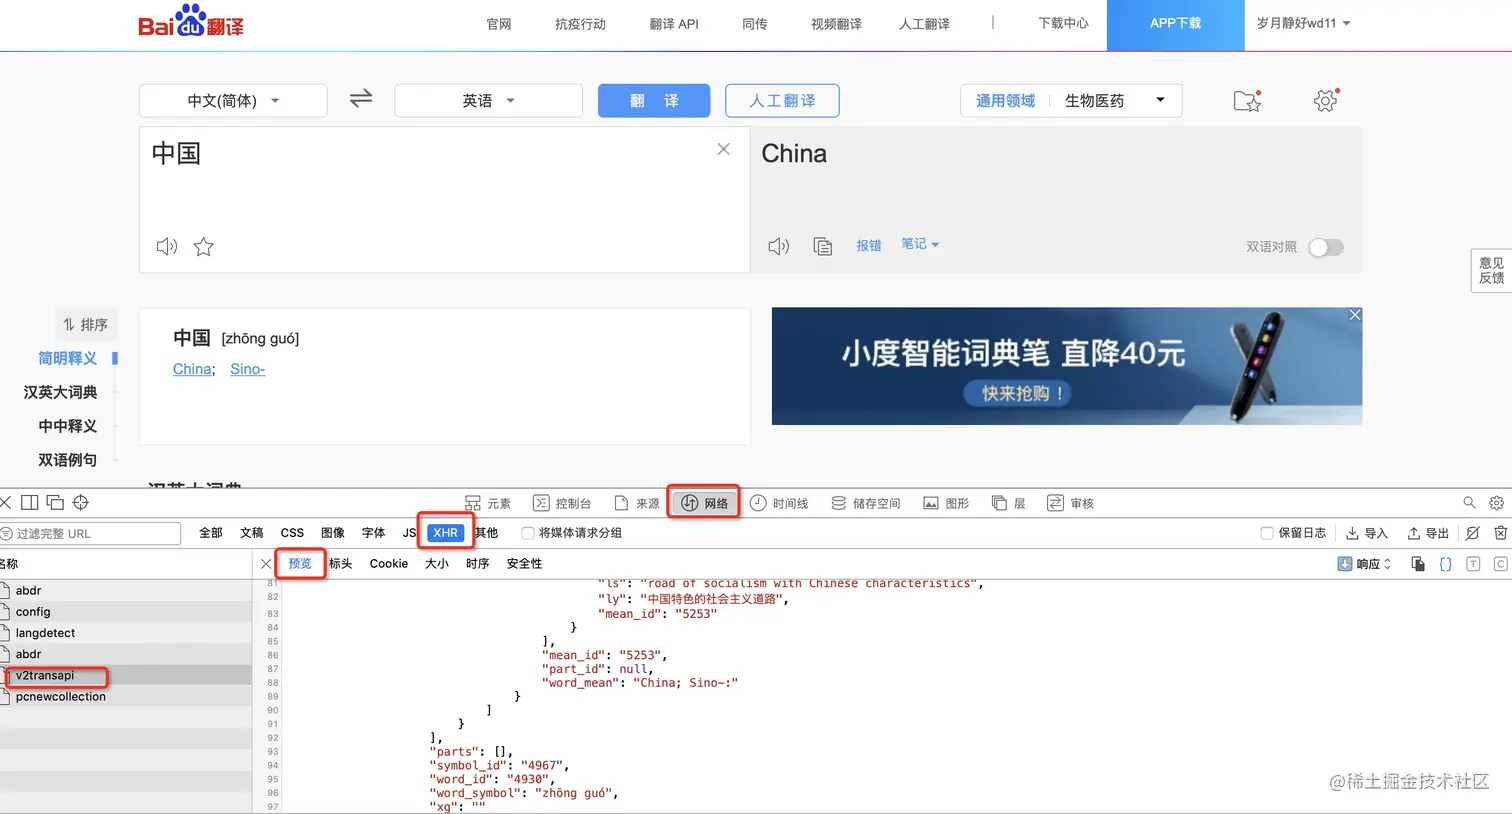Image resolution: width=1512 pixels, height=814 pixels.
Task: Switch to the 元素 elements tab
Action: click(x=488, y=503)
